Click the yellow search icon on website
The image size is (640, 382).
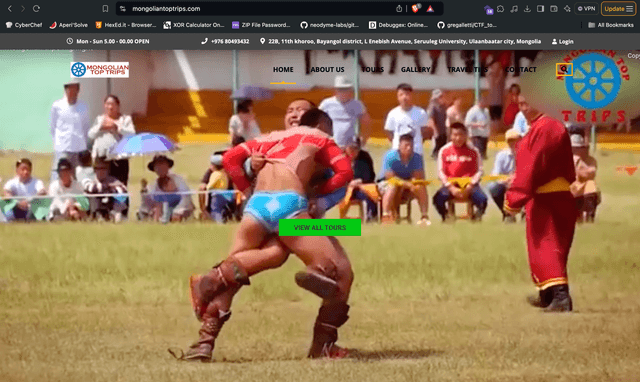564,69
